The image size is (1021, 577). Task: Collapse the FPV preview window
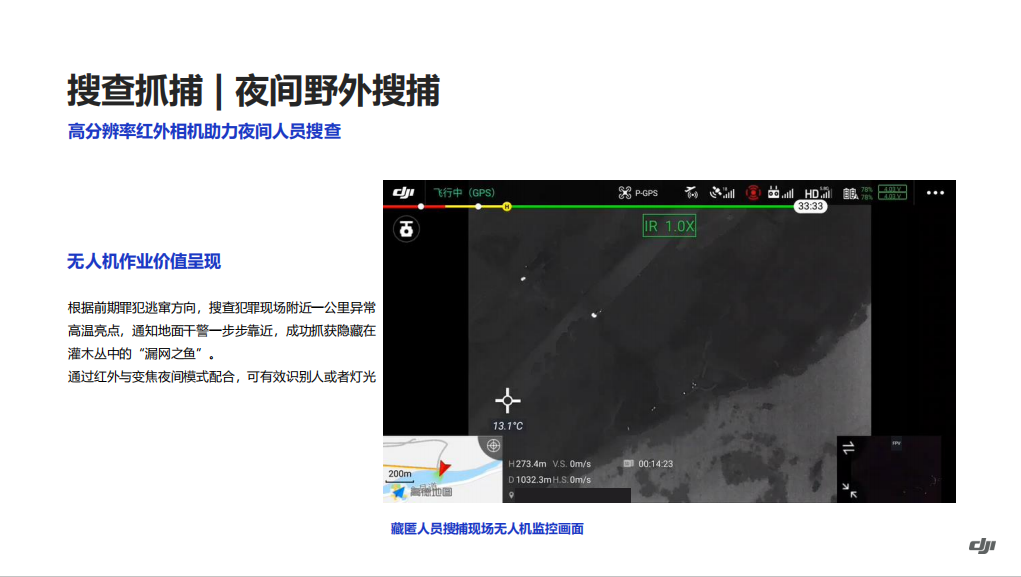[x=849, y=490]
